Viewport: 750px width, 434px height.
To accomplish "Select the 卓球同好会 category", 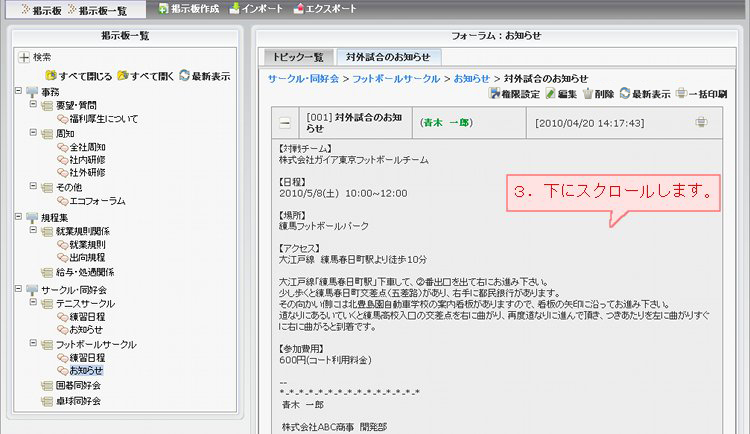I will [78, 401].
